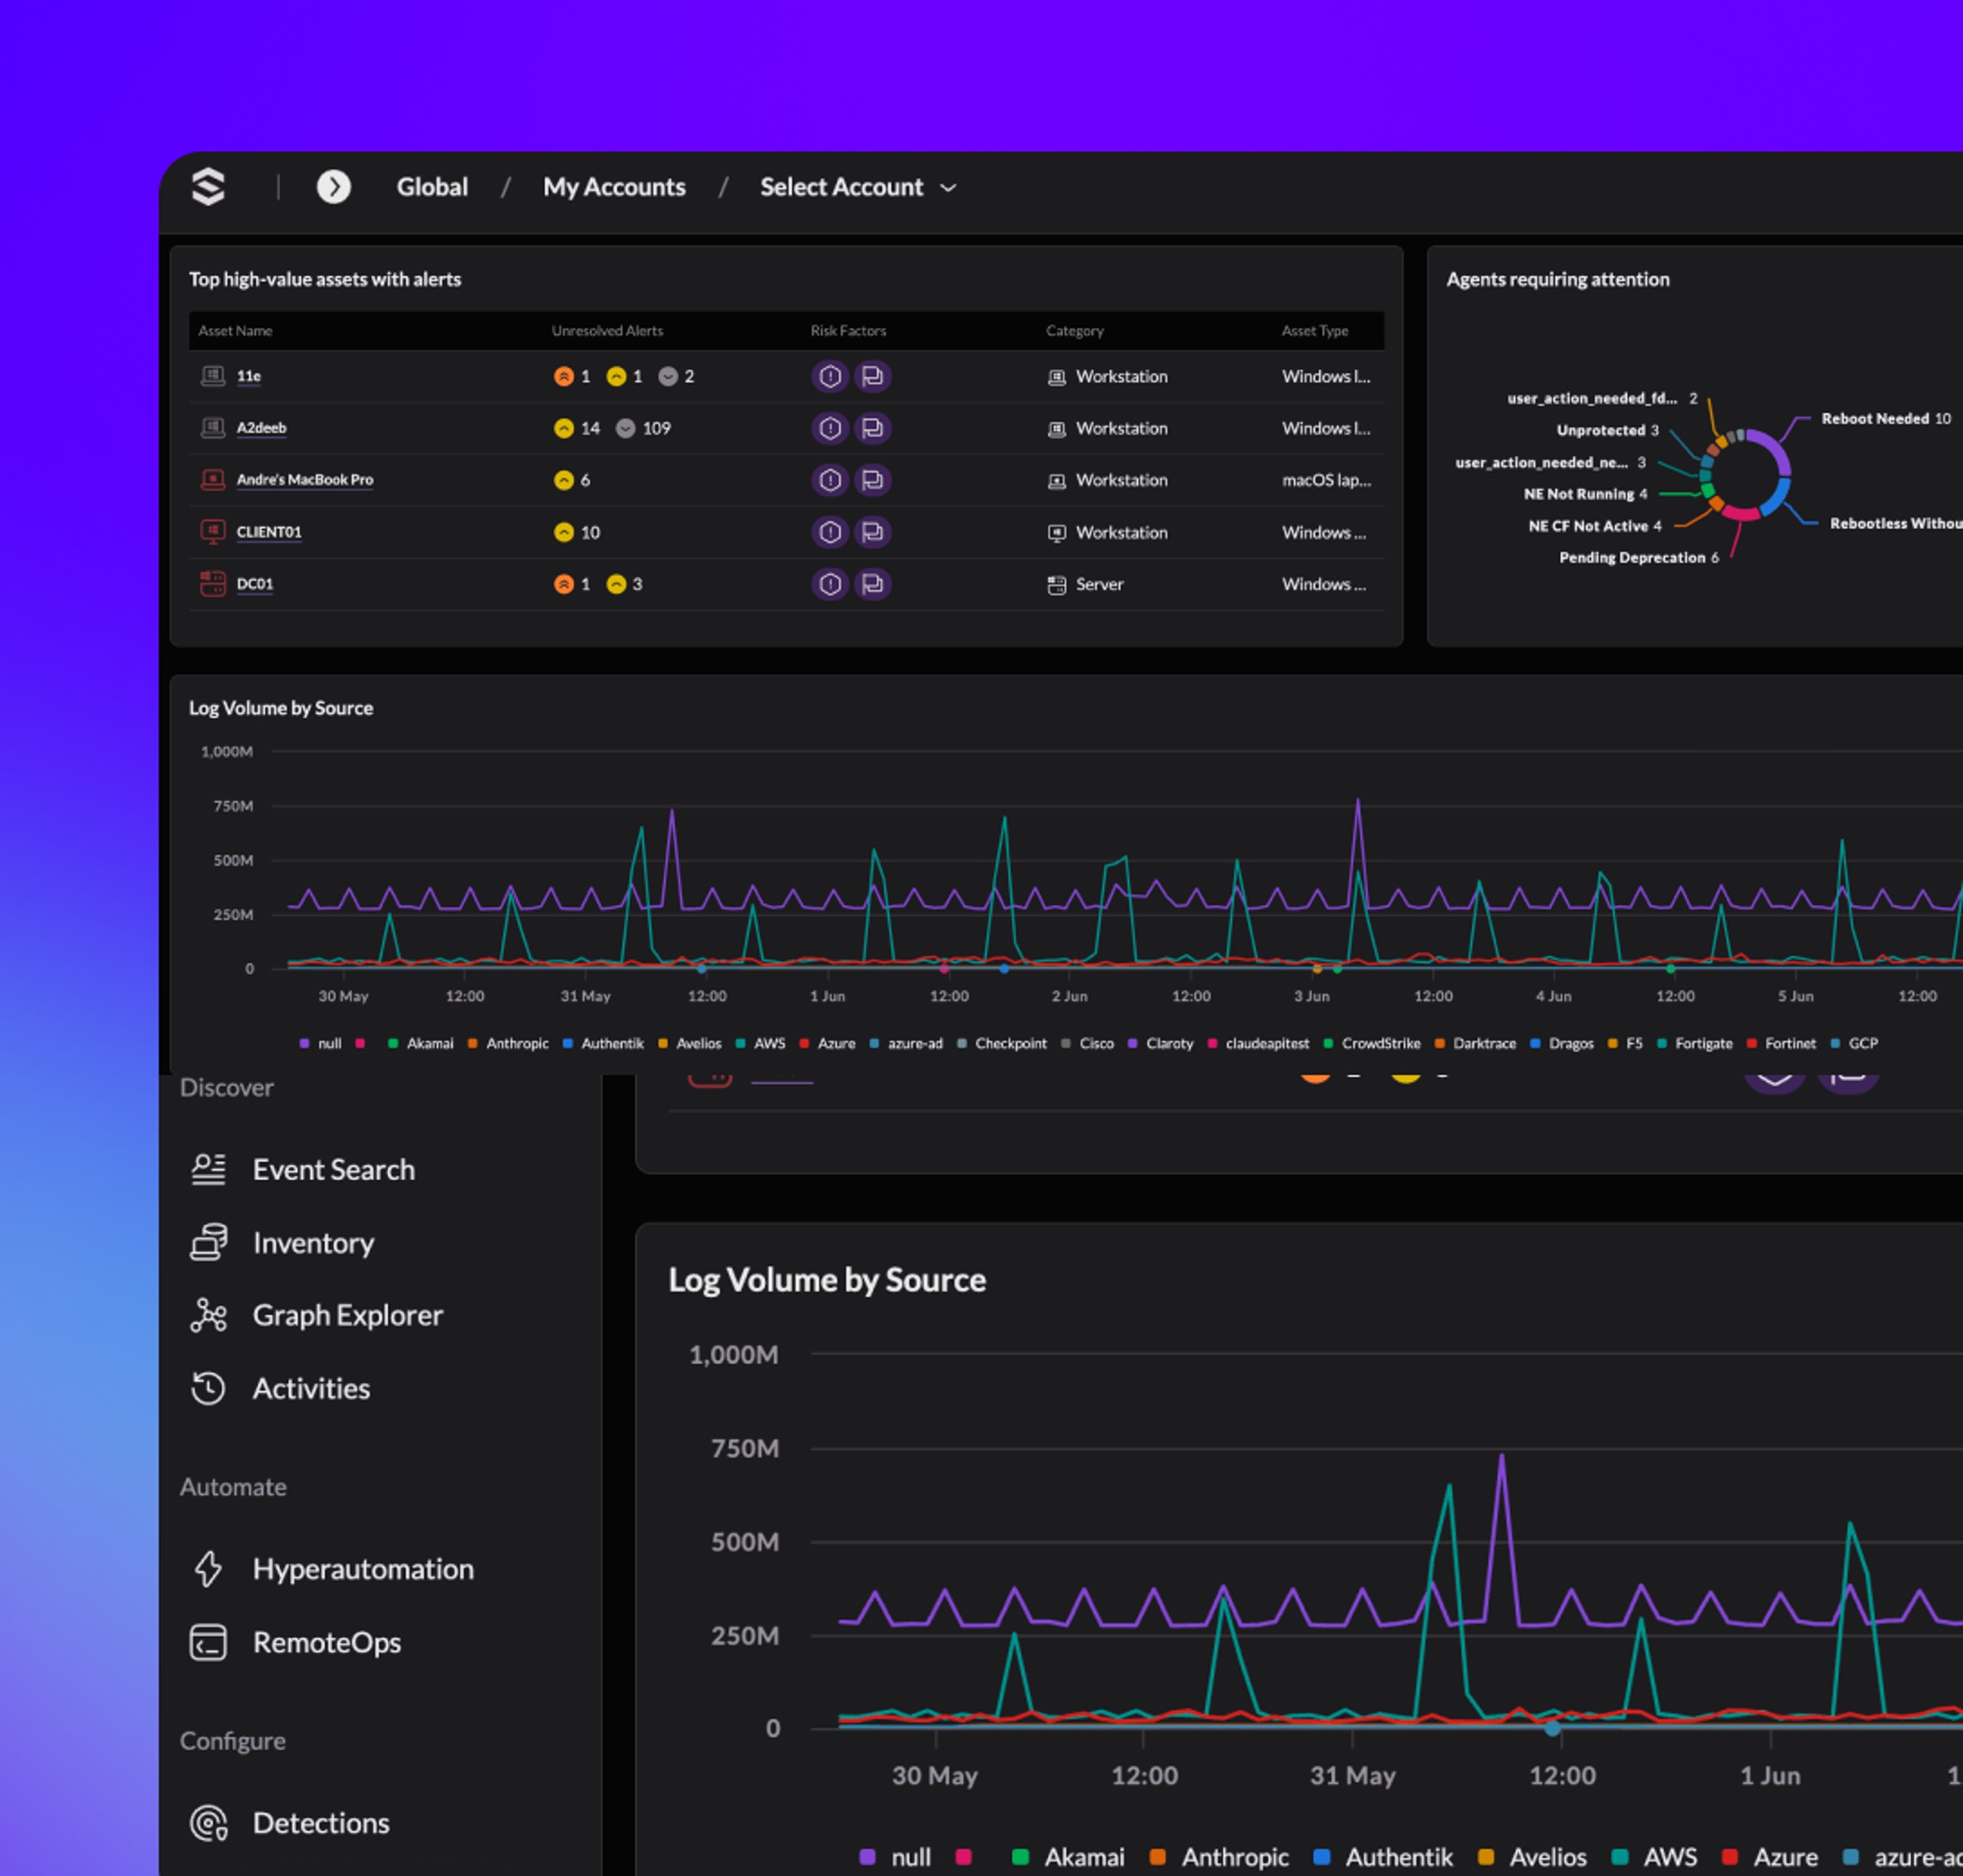The image size is (1963, 1876).
Task: Click the Fortigate teal legend swatch
Action: (x=1662, y=1043)
